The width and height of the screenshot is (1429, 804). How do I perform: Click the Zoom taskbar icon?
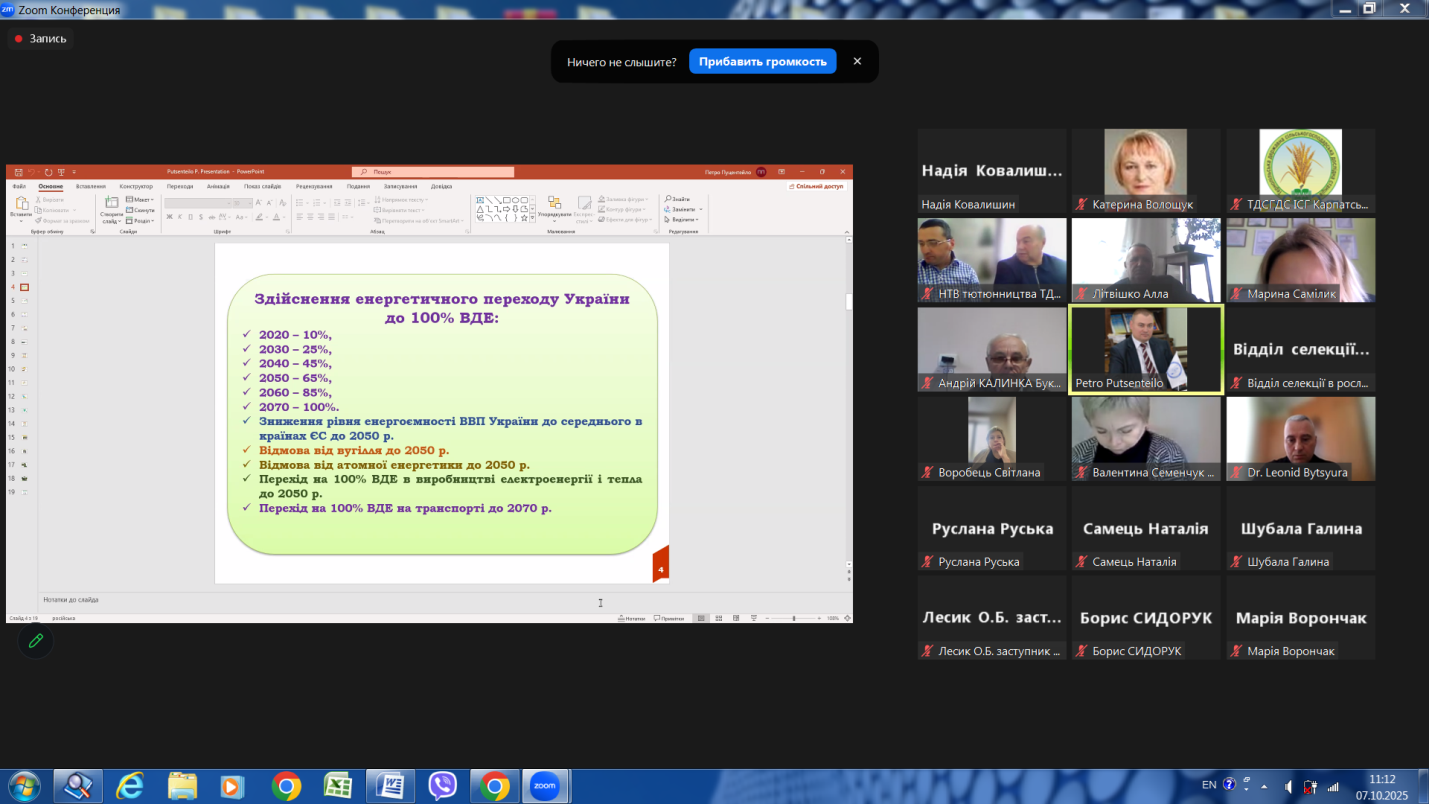(x=544, y=786)
